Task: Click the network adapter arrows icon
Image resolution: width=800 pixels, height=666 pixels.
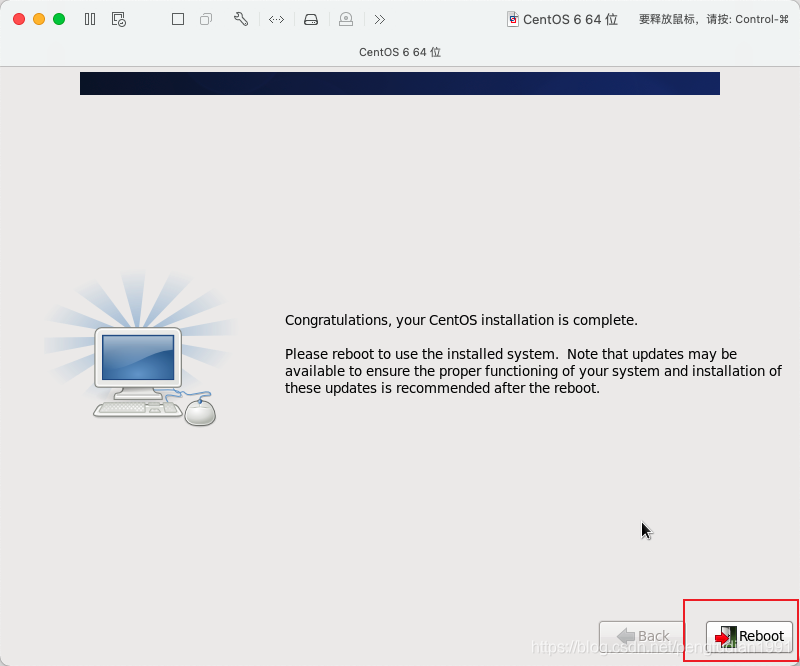Action: tap(276, 19)
